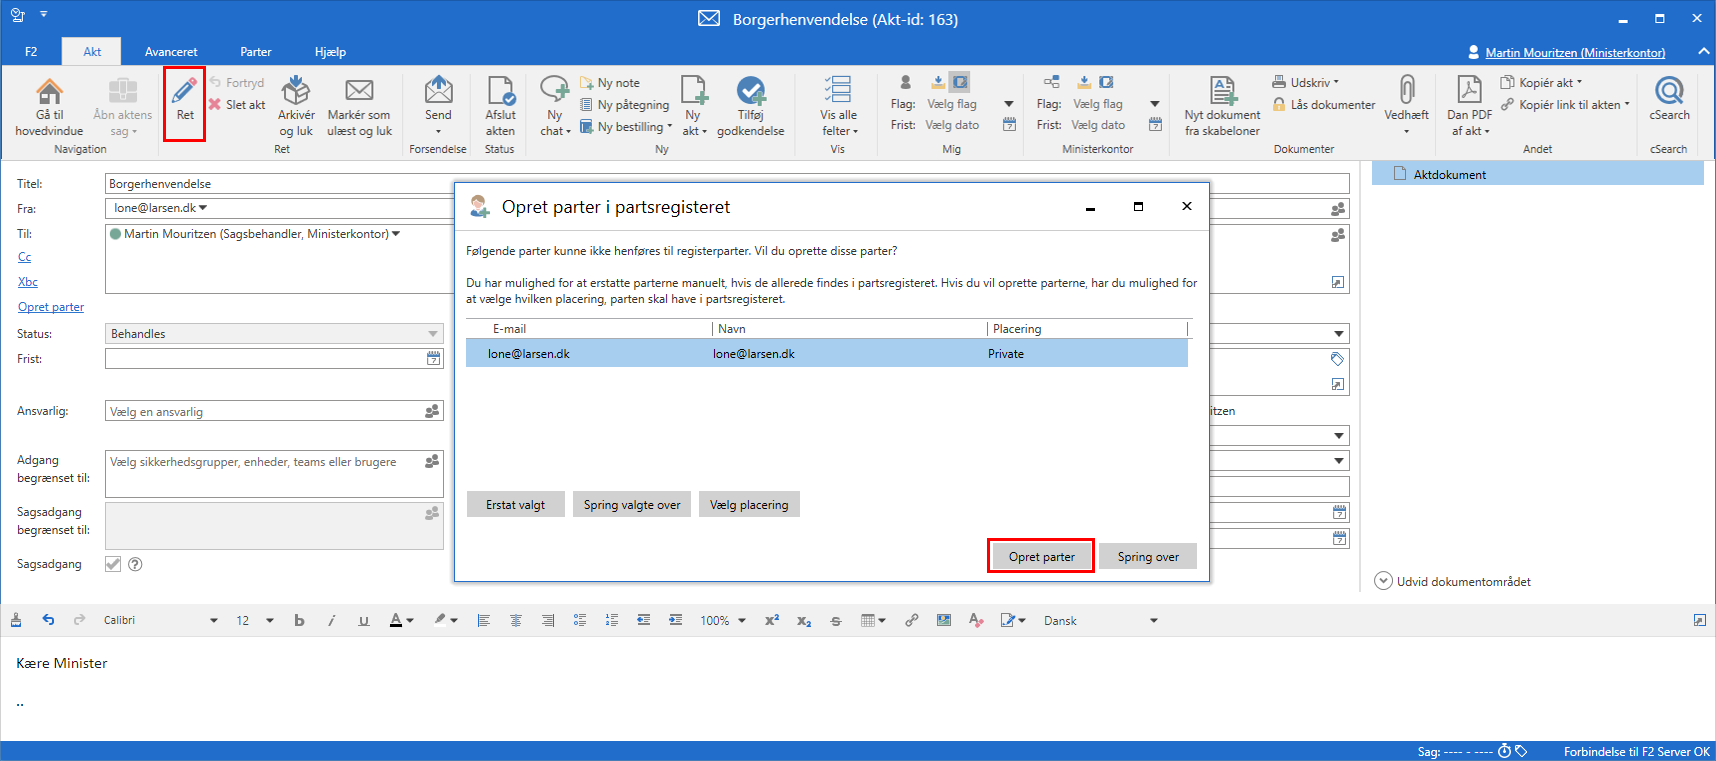Screen dimensions: 1716x761
Task: Click the Send envelope icon
Action: [438, 93]
